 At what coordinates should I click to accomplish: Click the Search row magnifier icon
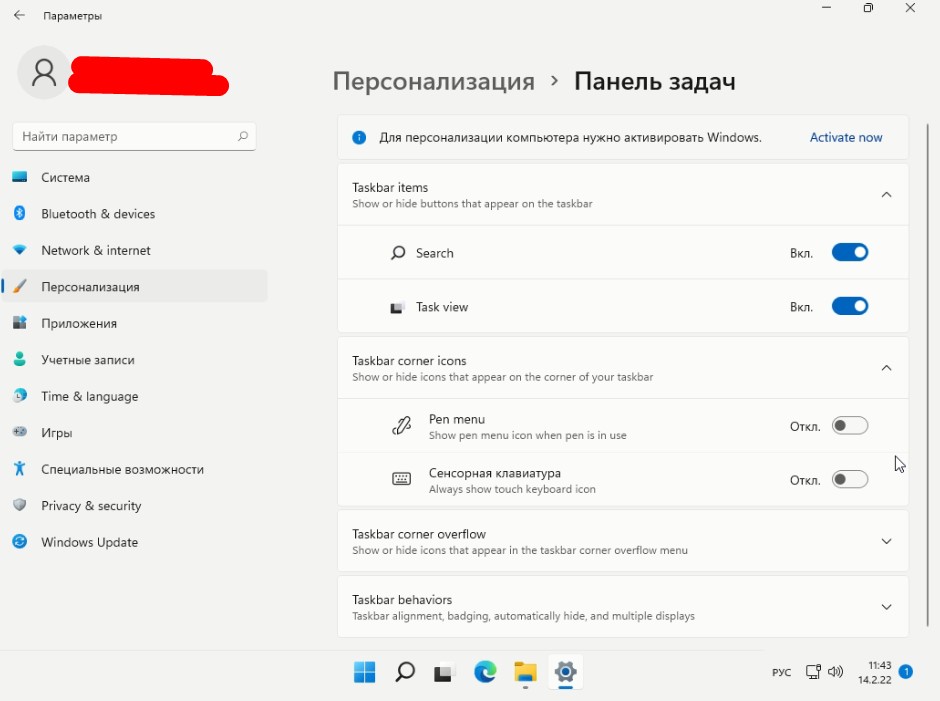(x=398, y=252)
